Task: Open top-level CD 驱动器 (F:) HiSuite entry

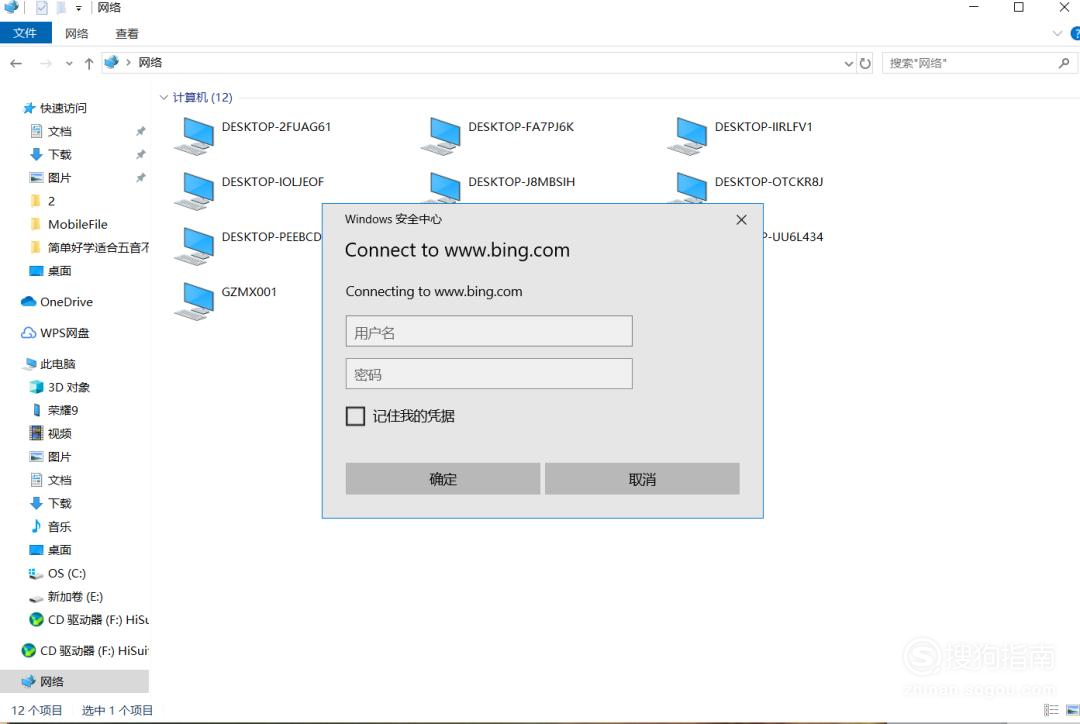Action: 94,651
